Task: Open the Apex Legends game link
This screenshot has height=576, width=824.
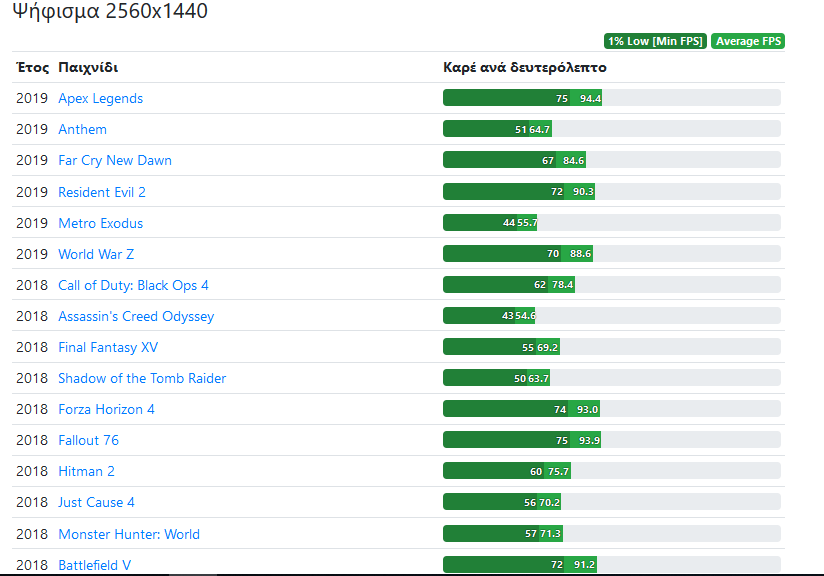Action: (x=100, y=98)
